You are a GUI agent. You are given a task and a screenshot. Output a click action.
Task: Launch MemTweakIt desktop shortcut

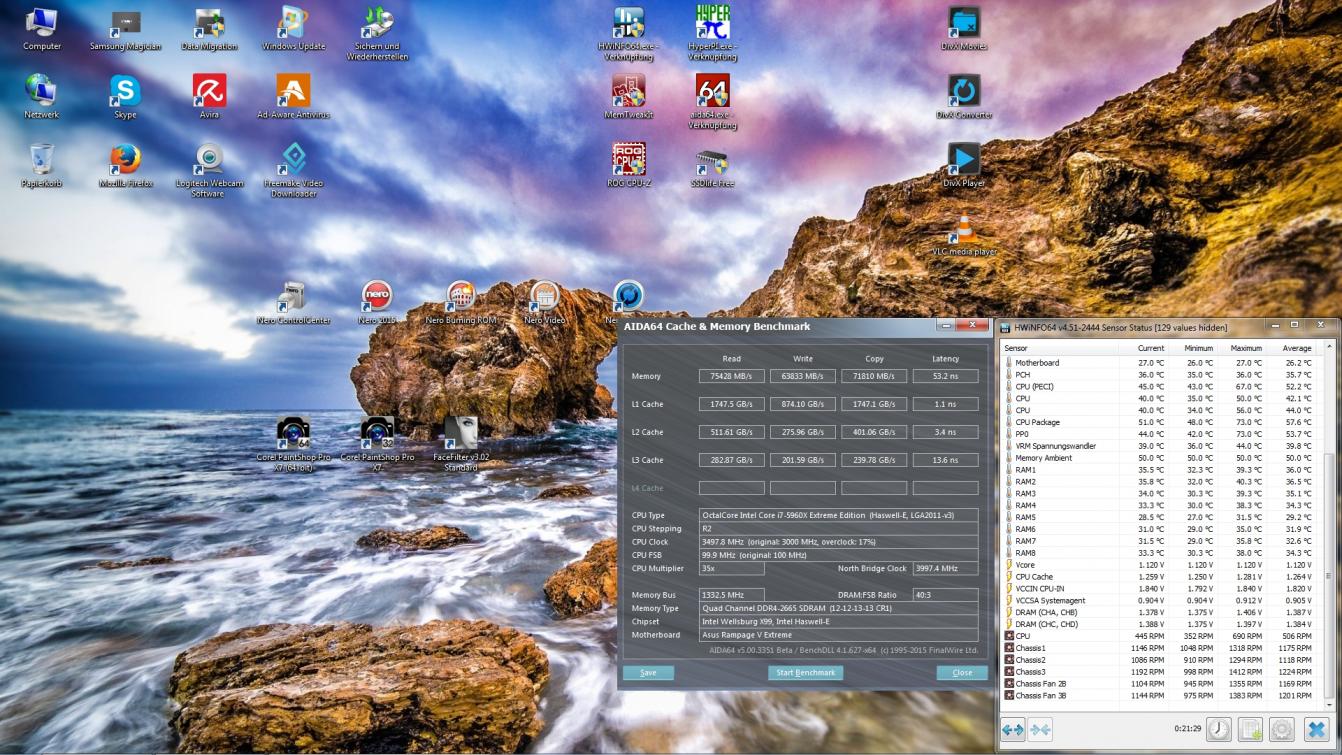pyautogui.click(x=628, y=96)
